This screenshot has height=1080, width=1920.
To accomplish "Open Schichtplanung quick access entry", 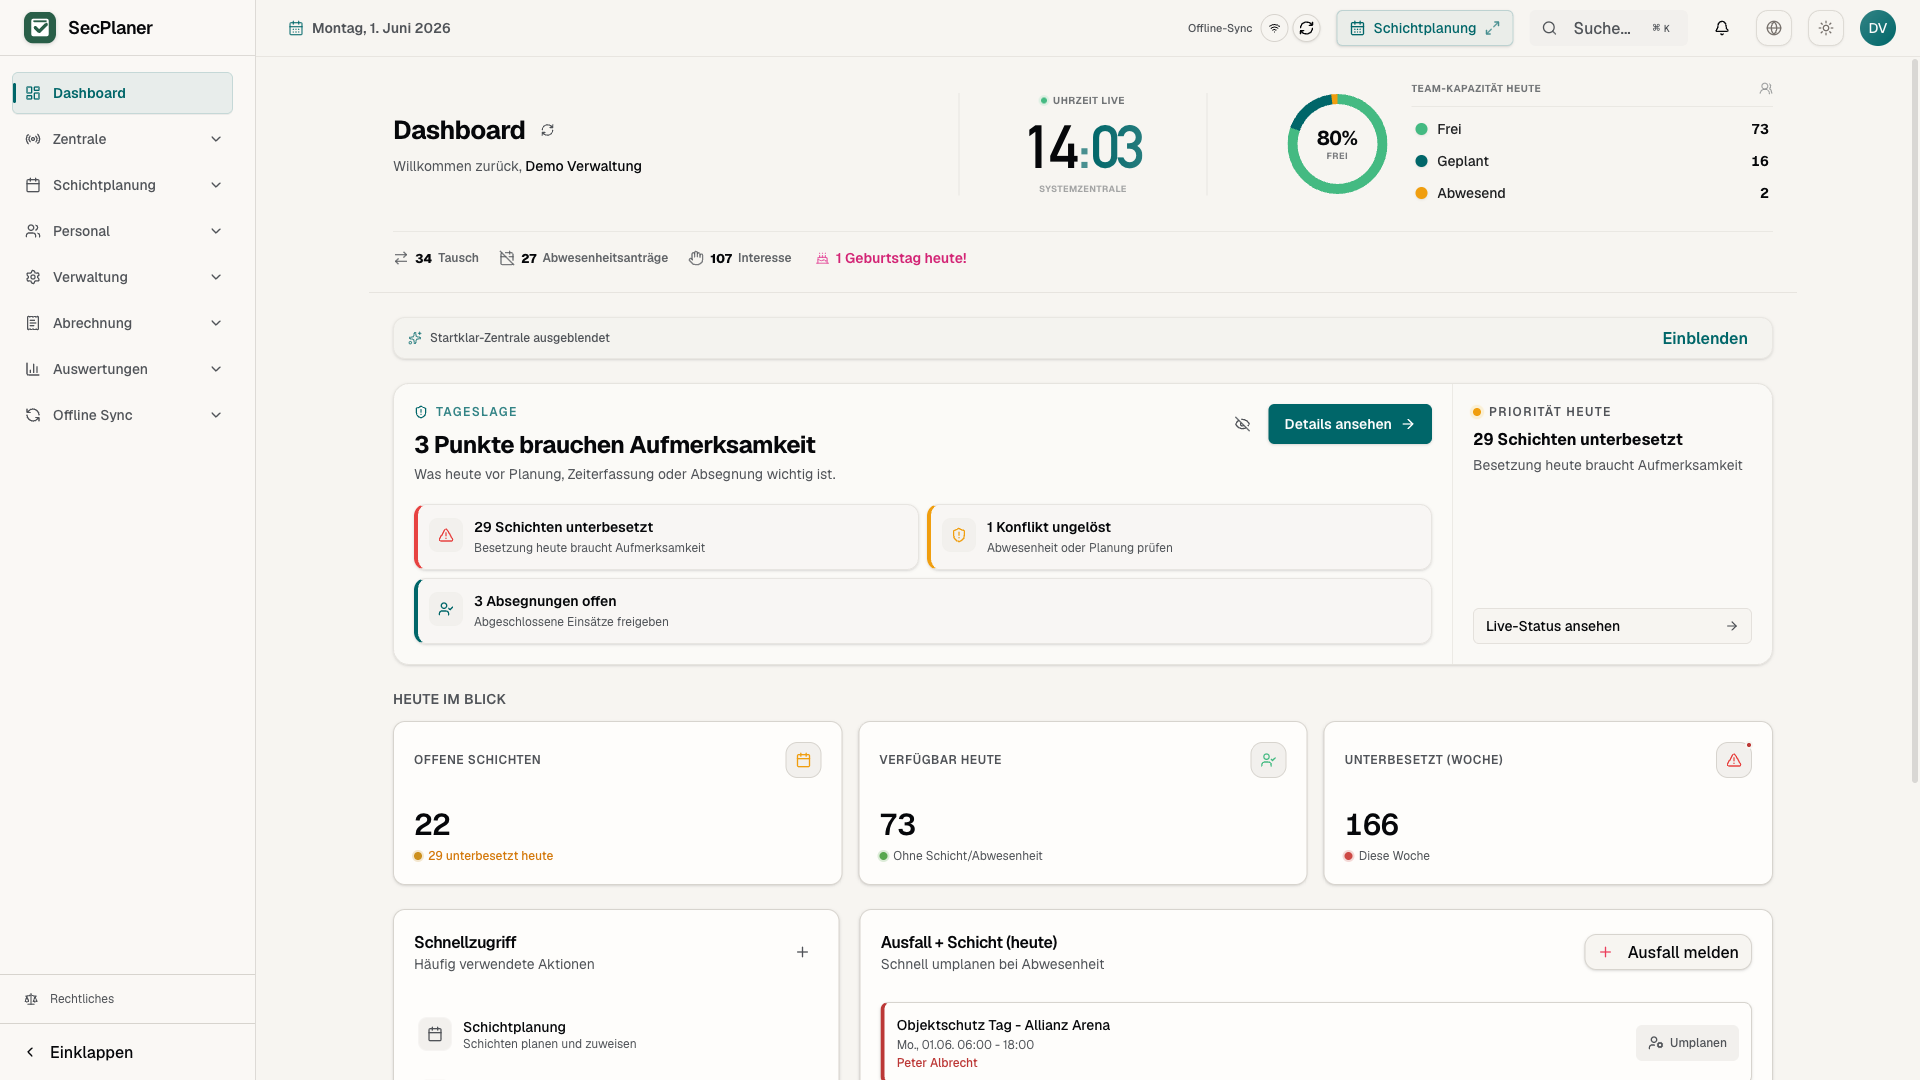I will pos(616,1035).
